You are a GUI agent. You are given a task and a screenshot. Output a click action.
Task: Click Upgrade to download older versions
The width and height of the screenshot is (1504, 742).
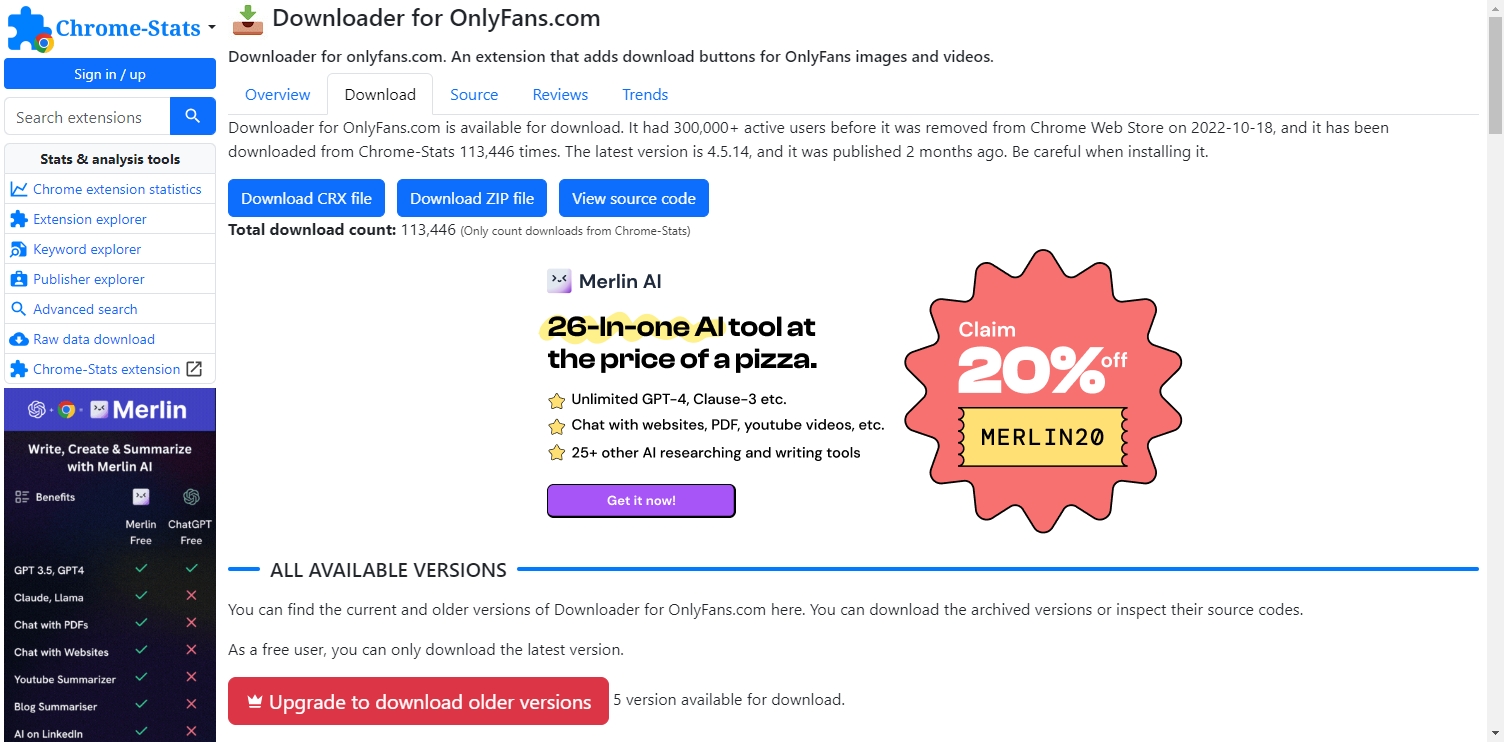click(x=418, y=701)
